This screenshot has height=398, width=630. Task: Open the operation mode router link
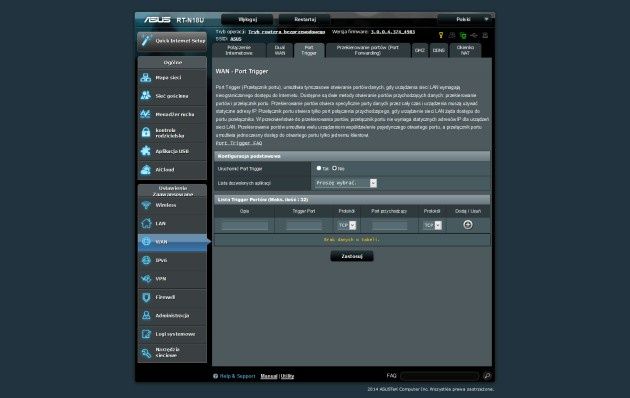(286, 32)
